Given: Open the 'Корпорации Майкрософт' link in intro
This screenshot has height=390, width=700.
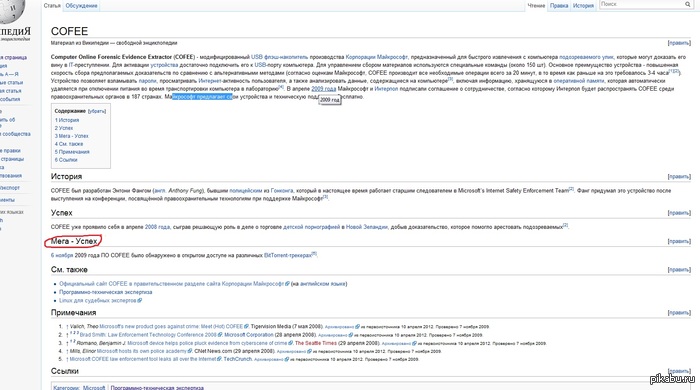Looking at the screenshot, I should pyautogui.click(x=377, y=57).
